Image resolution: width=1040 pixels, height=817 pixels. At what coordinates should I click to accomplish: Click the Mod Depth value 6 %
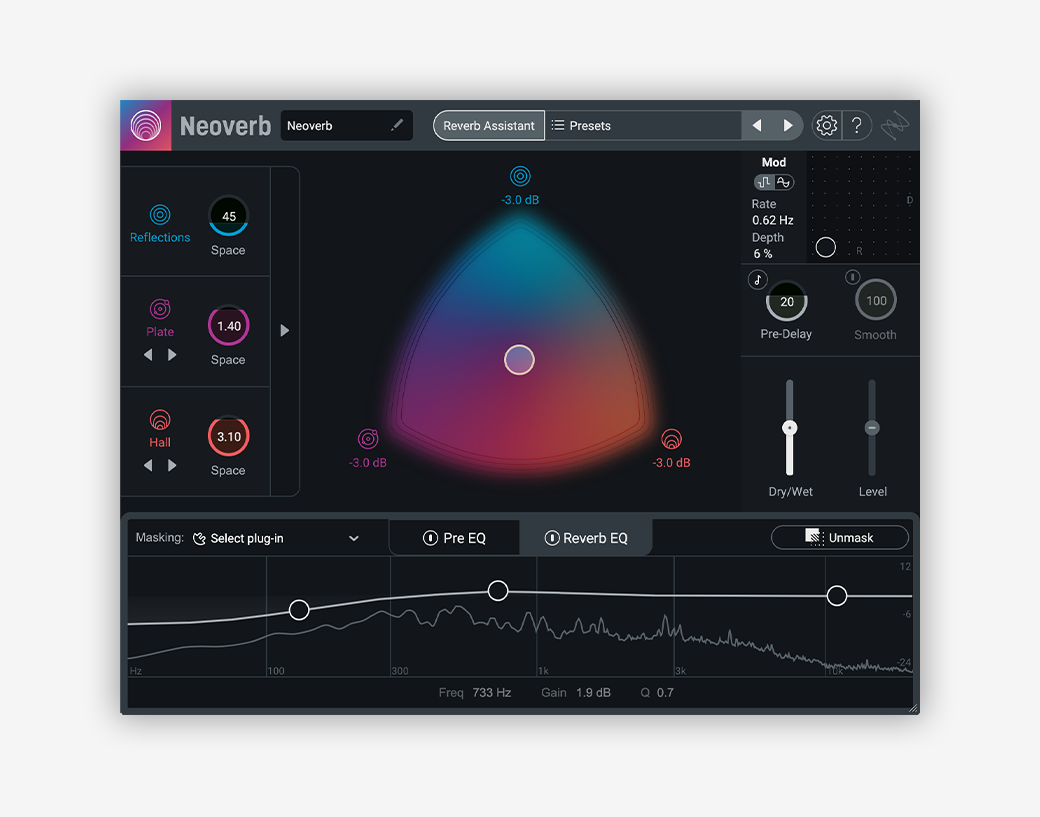click(x=763, y=254)
